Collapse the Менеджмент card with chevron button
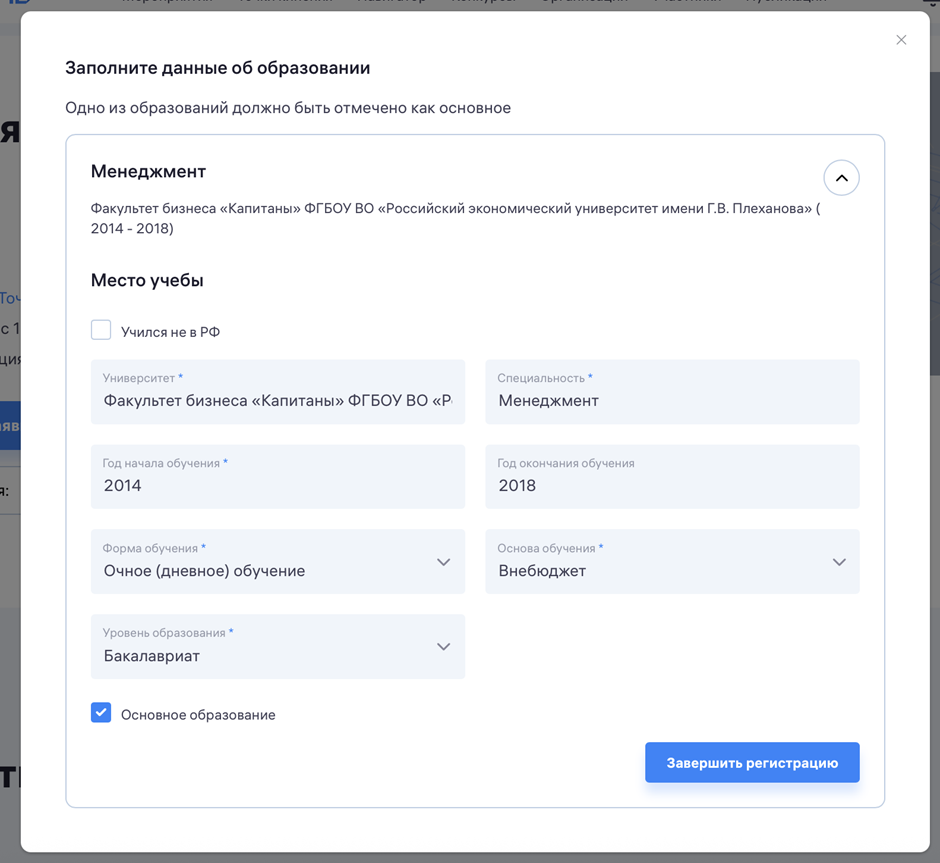This screenshot has width=940, height=863. 841,178
